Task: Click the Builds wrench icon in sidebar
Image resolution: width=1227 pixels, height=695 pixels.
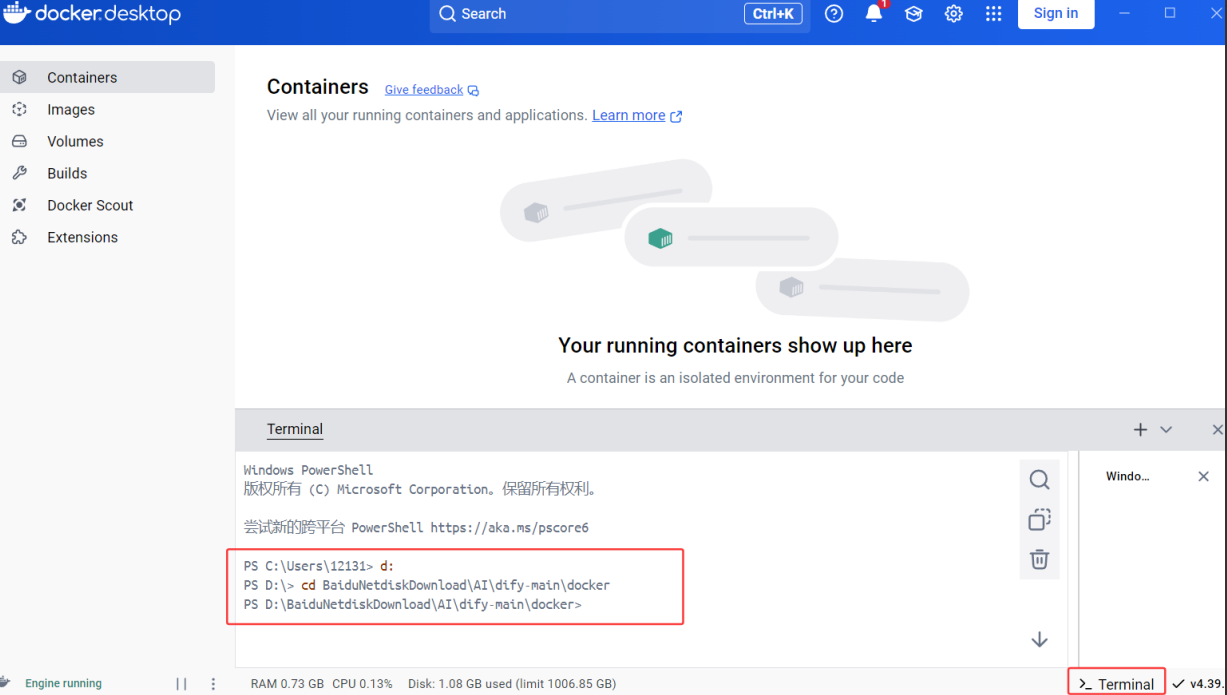Action: pos(19,173)
